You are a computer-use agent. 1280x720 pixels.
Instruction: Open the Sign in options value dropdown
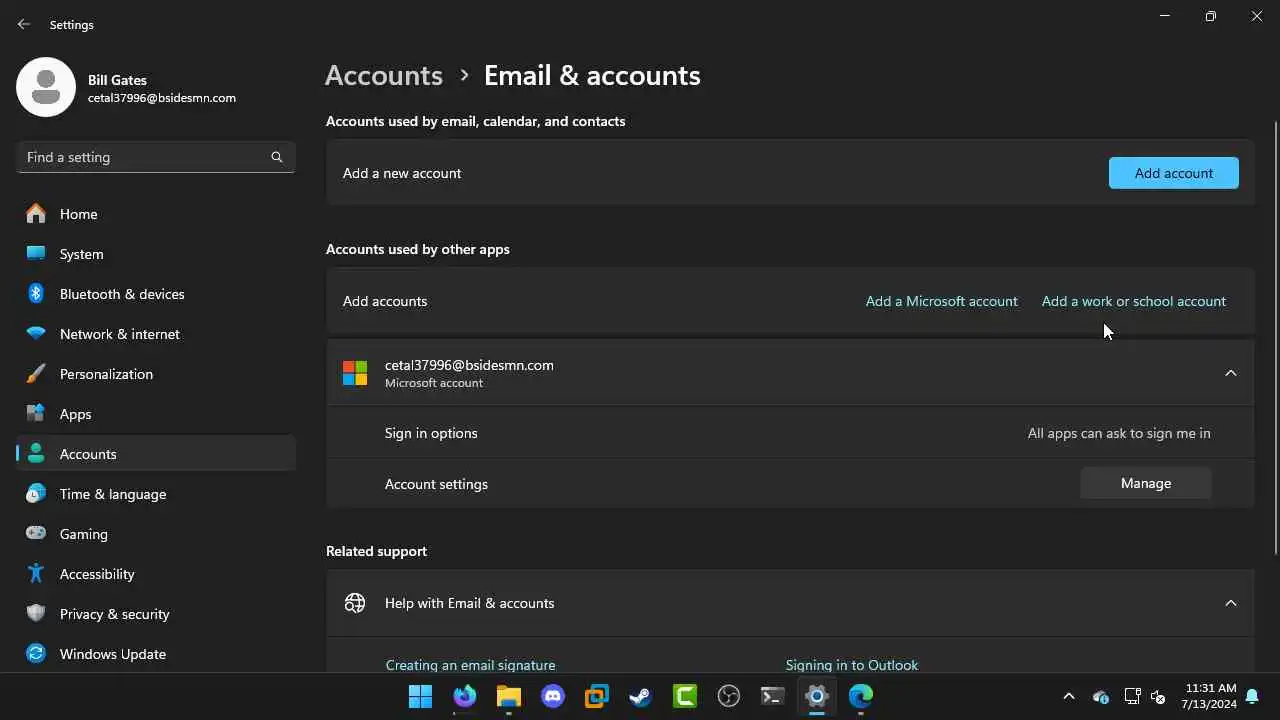(1119, 433)
